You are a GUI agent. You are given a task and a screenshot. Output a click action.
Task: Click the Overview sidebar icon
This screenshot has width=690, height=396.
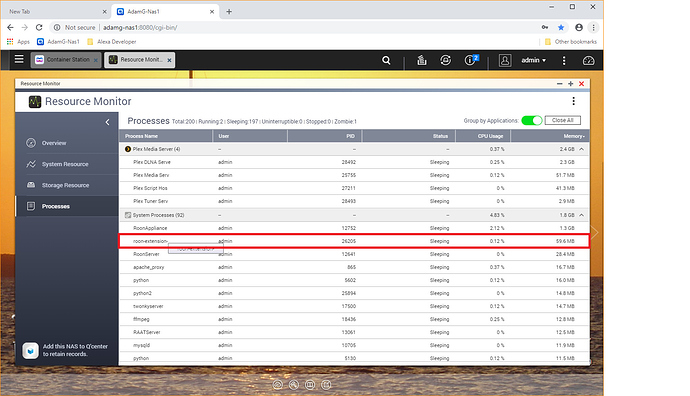[x=31, y=143]
